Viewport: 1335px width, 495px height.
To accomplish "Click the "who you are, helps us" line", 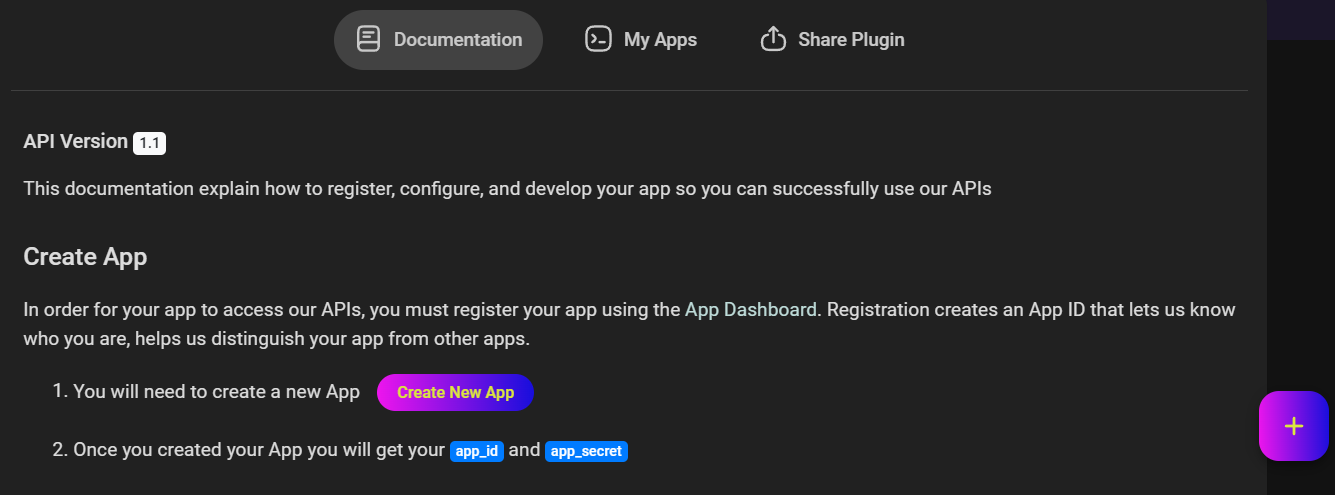I will 276,339.
